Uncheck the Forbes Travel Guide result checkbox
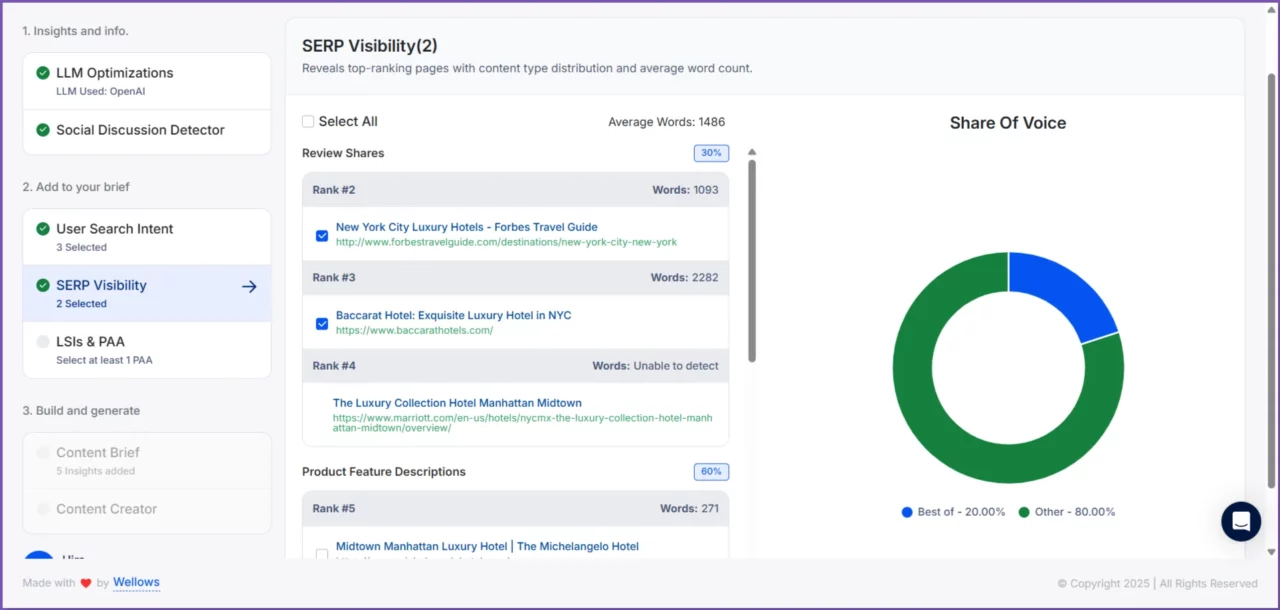 [x=322, y=236]
